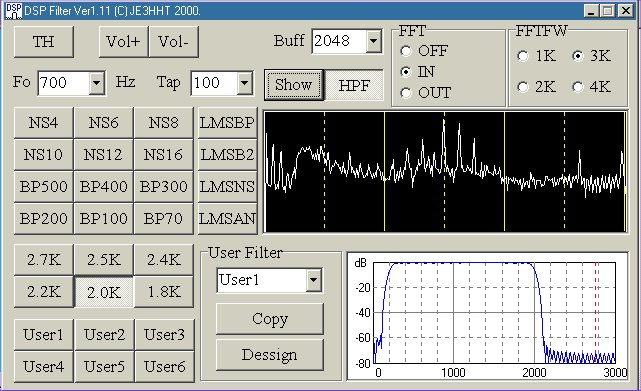The width and height of the screenshot is (641, 391).
Task: Increase volume with Vol+ button
Action: pos(123,42)
